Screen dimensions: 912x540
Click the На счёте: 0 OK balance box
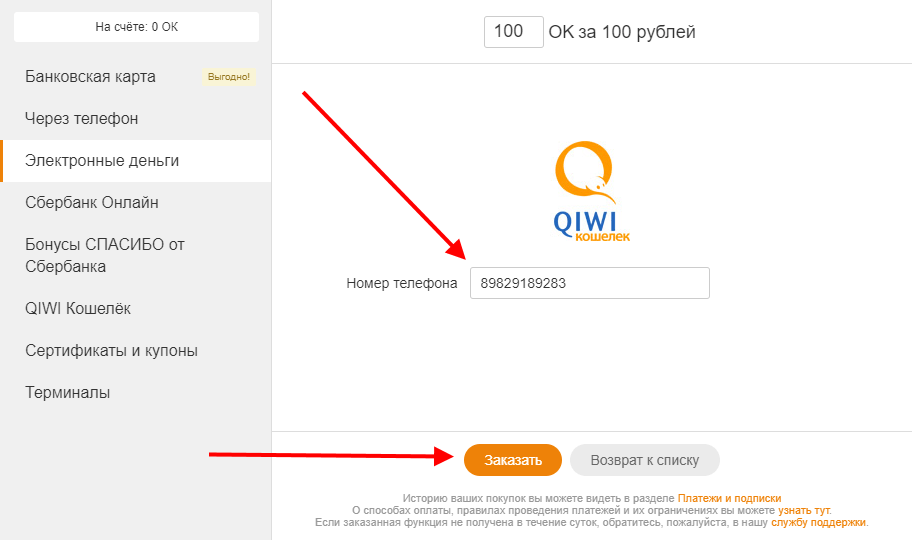[x=136, y=27]
